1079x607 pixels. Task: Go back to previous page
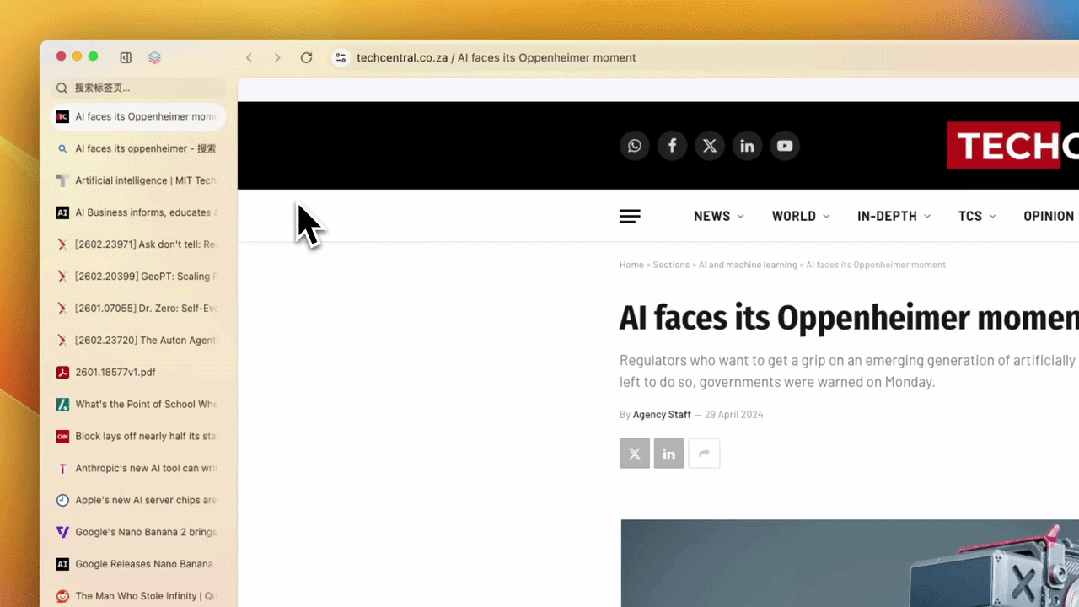(249, 58)
